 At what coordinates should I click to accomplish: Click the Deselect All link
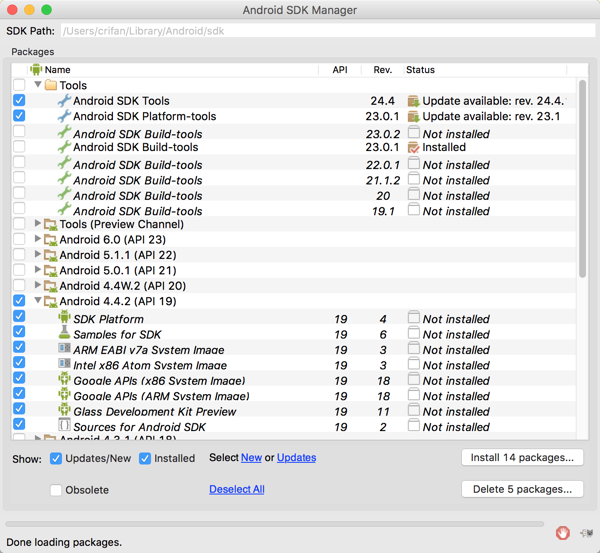(236, 490)
